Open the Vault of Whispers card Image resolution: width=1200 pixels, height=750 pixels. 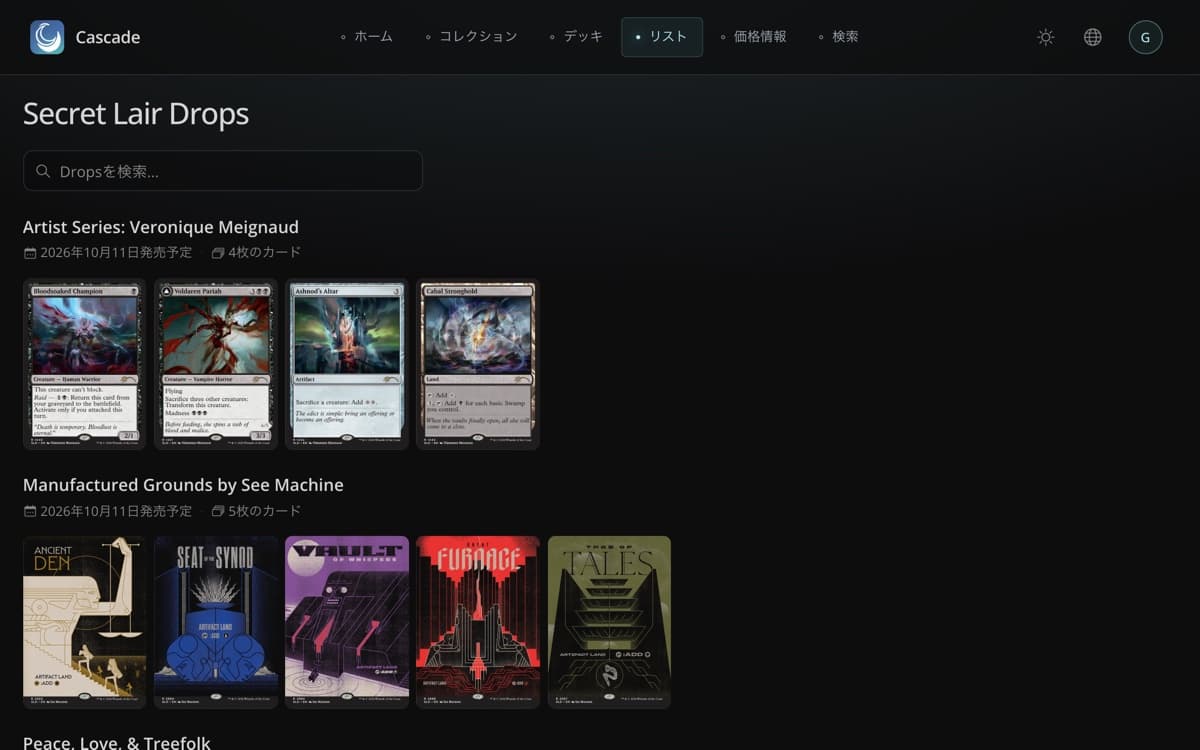[347, 622]
